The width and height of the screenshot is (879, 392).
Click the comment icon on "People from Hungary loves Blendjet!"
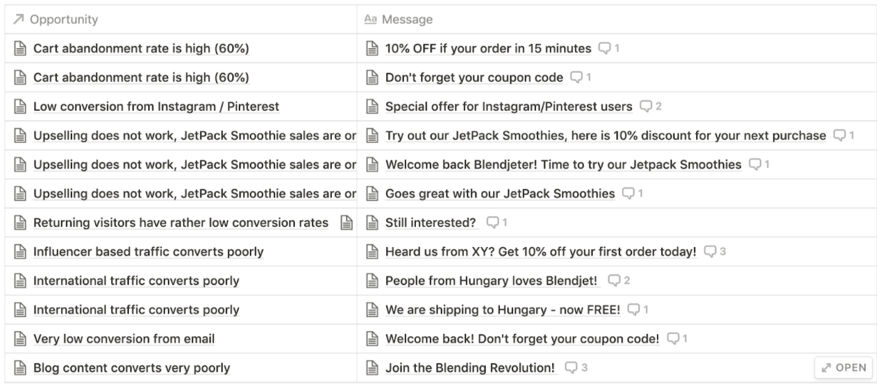[x=614, y=280]
